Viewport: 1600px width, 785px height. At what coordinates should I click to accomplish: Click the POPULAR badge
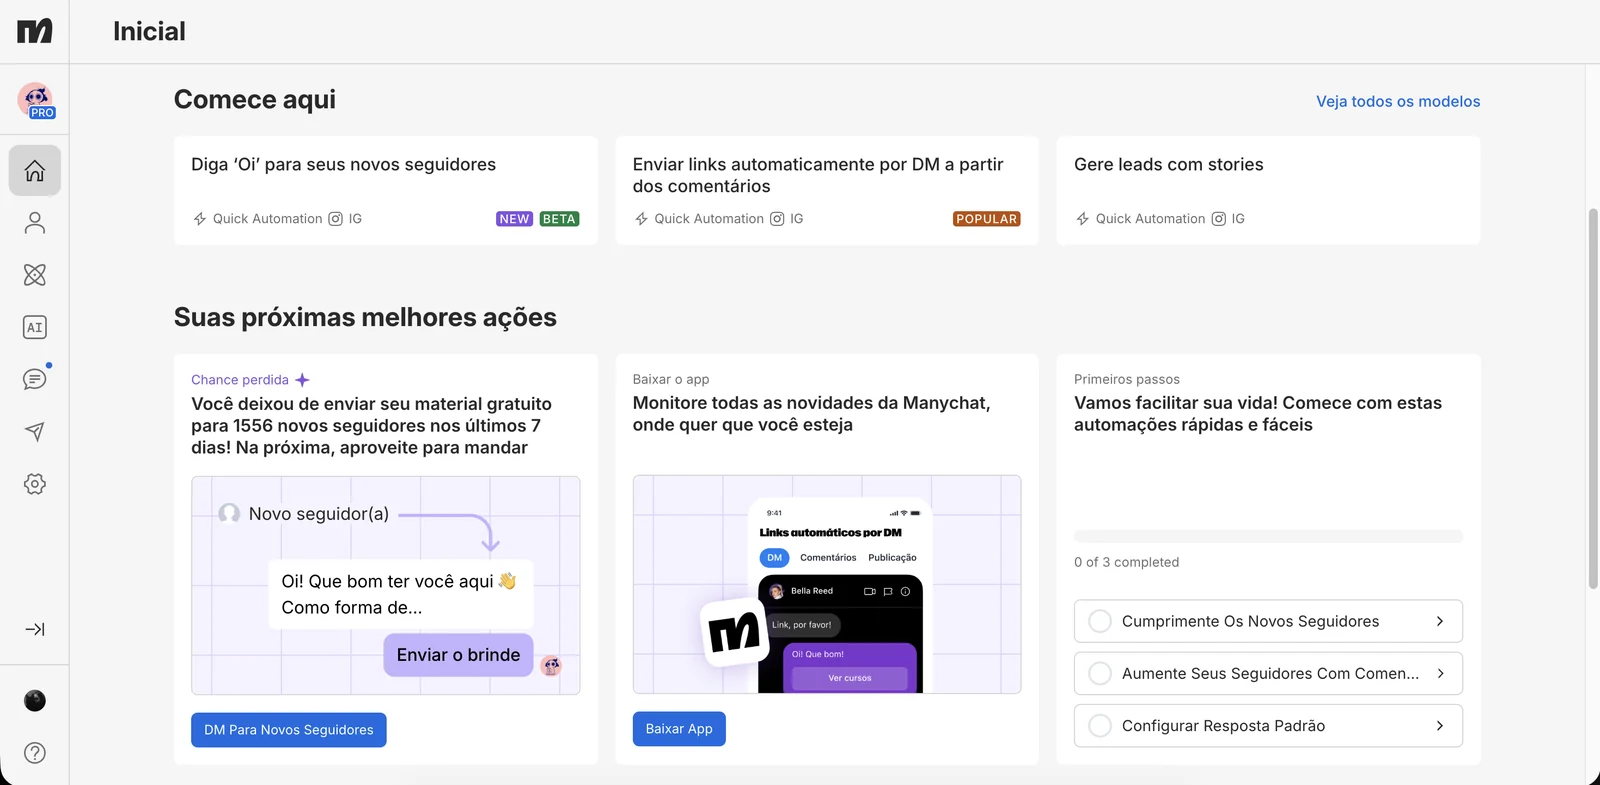[986, 219]
